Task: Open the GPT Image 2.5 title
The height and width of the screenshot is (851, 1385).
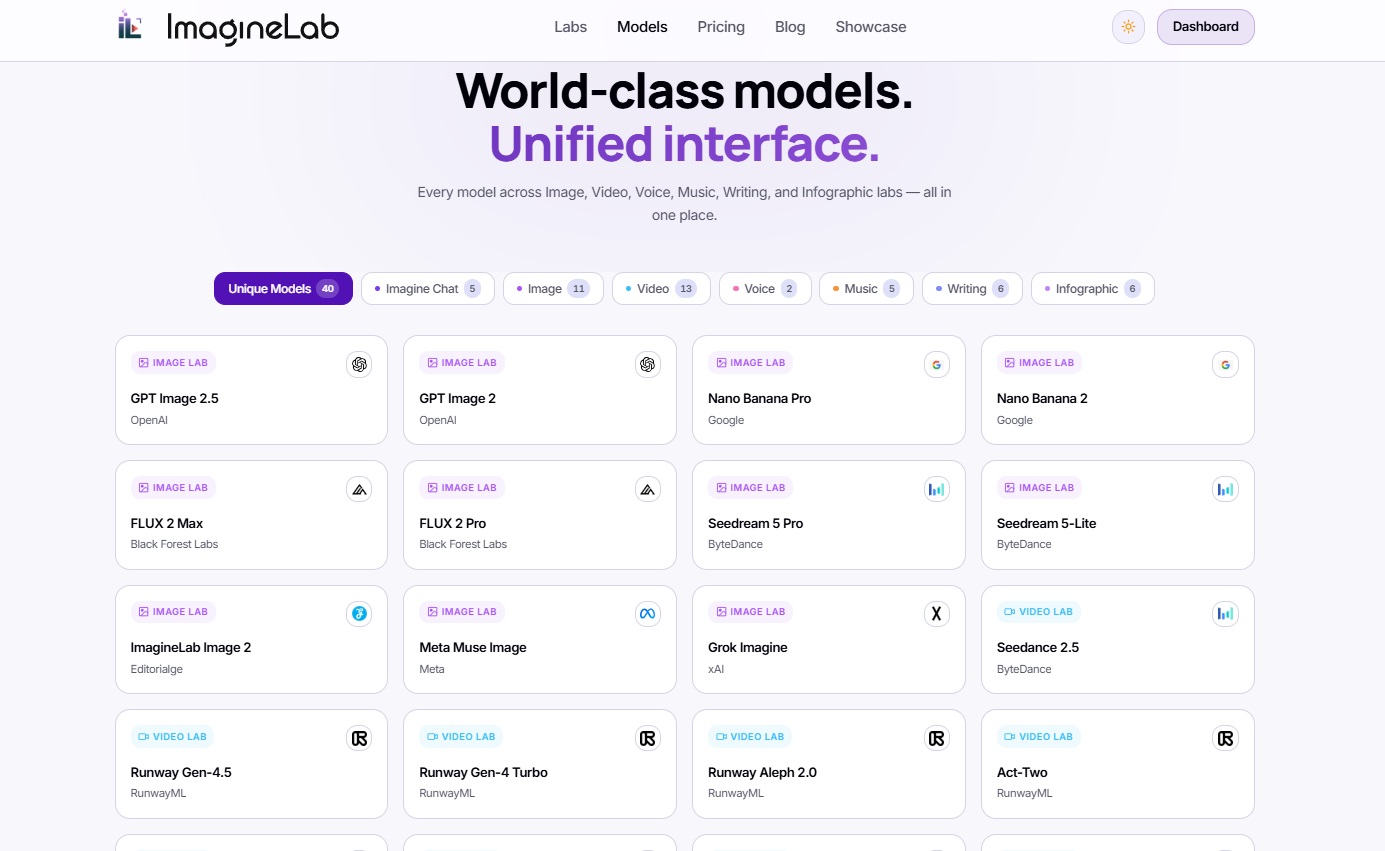Action: (174, 398)
